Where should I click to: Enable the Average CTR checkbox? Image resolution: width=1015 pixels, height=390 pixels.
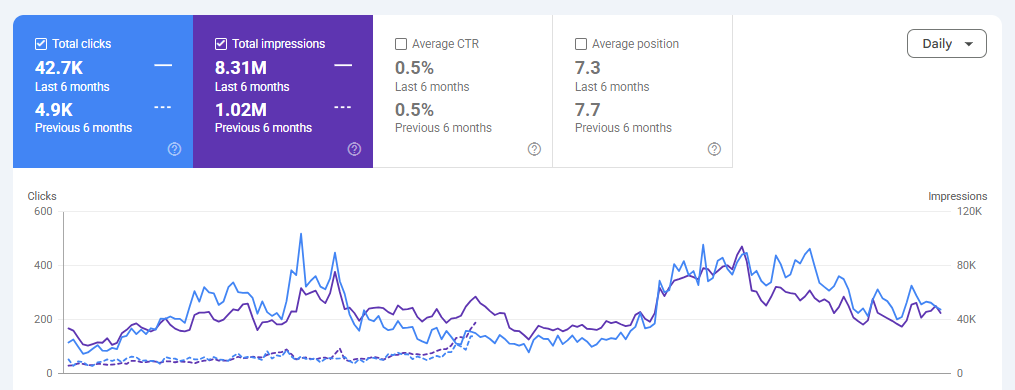click(x=401, y=44)
